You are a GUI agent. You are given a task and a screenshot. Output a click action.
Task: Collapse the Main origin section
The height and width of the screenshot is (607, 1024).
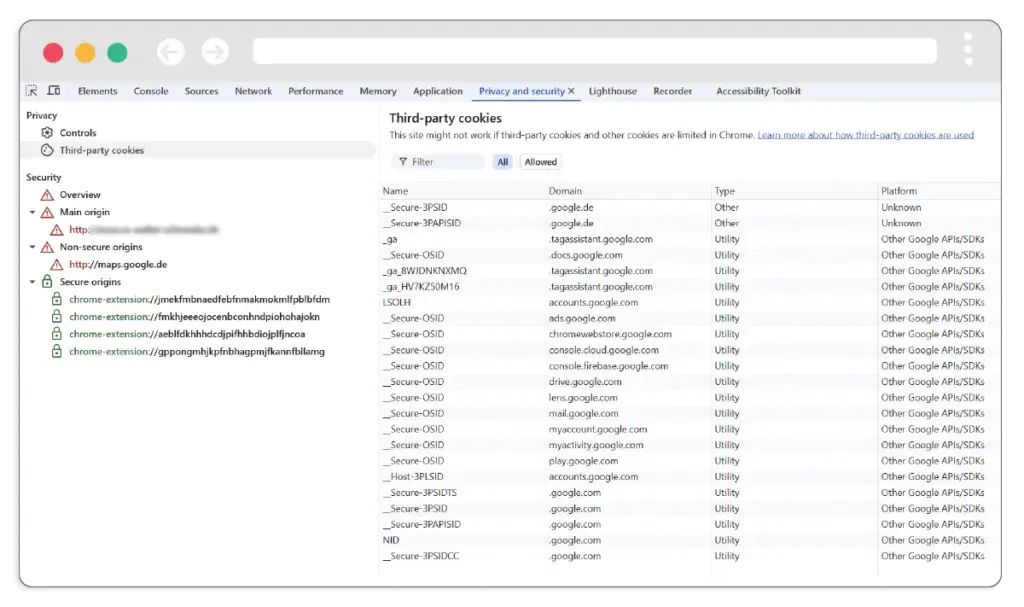[x=32, y=212]
